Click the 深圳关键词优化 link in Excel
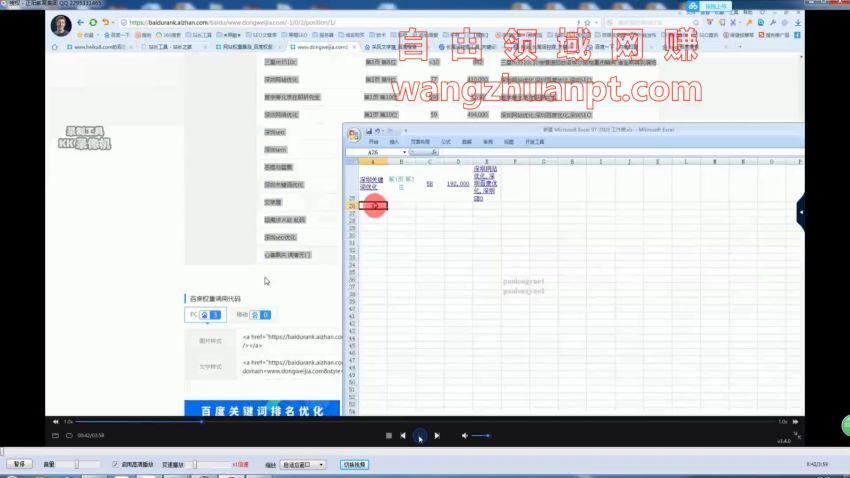Viewport: 850px width, 478px height. [x=371, y=183]
